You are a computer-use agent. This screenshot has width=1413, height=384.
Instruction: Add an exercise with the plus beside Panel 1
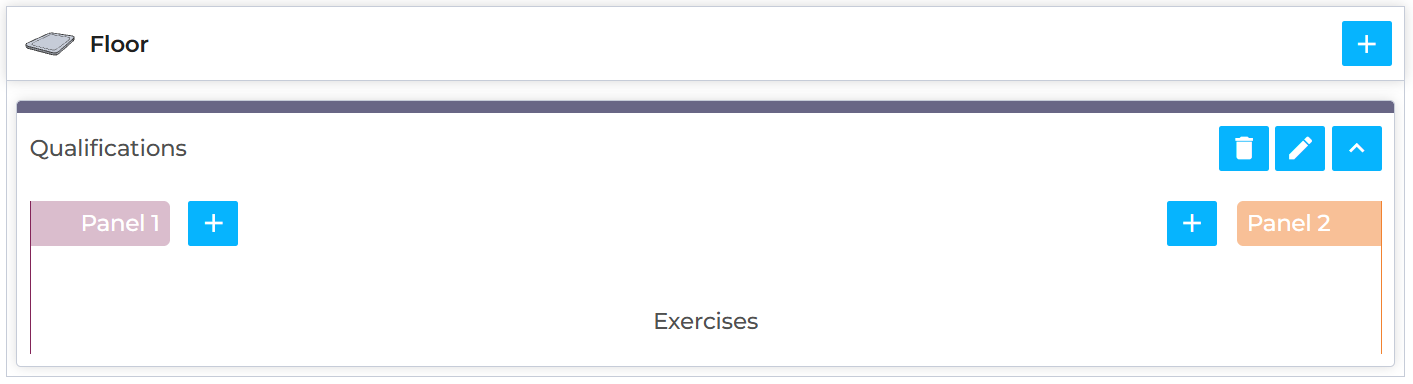tap(213, 223)
